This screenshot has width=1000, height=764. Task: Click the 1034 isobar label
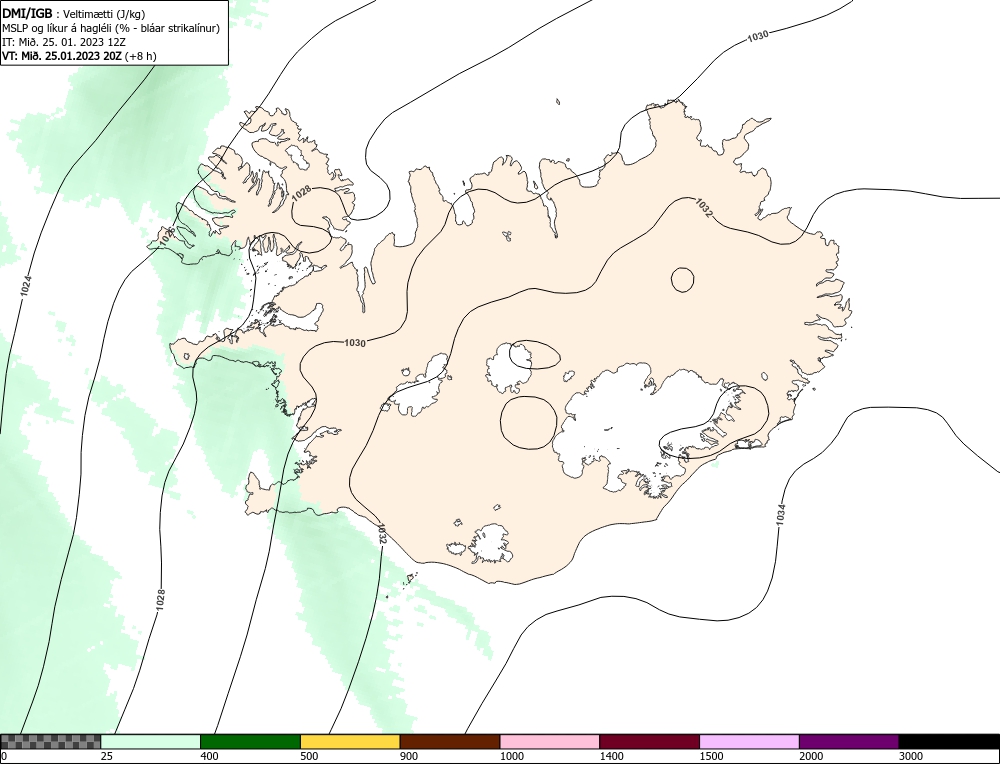[x=781, y=515]
